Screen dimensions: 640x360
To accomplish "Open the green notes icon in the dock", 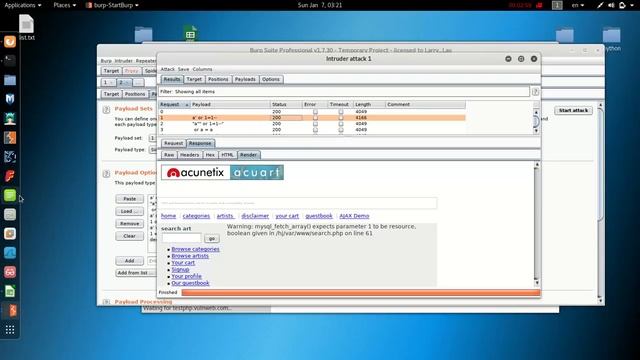I will coord(10,195).
